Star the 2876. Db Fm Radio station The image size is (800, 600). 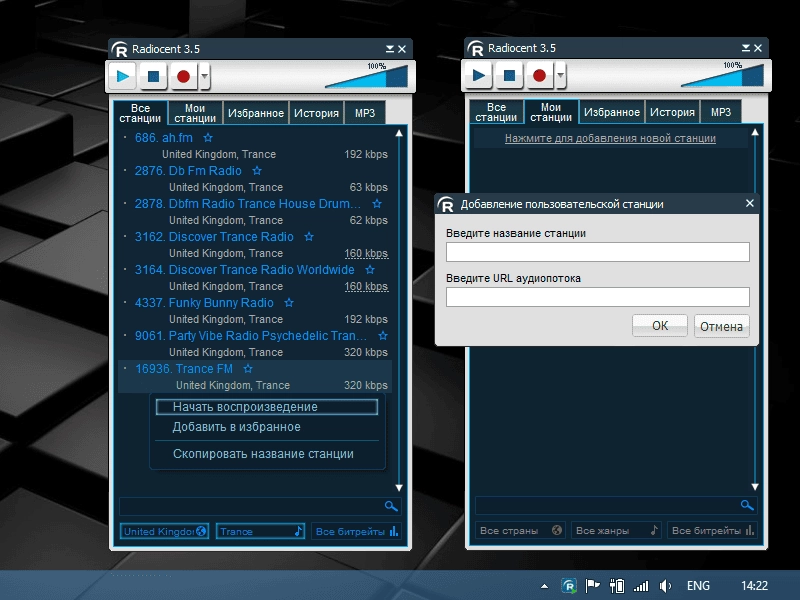[x=257, y=171]
